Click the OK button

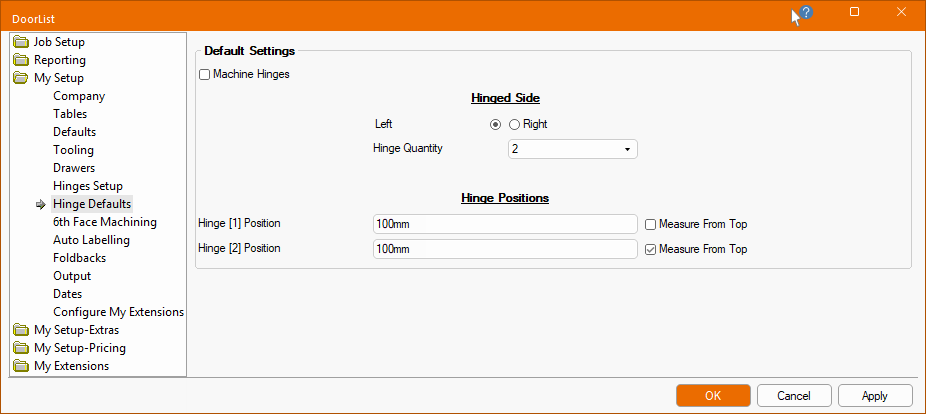(712, 396)
